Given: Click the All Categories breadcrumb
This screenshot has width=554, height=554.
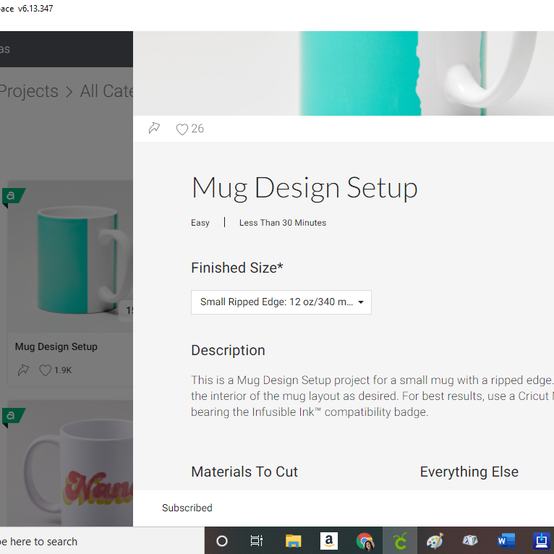Looking at the screenshot, I should pyautogui.click(x=106, y=91).
